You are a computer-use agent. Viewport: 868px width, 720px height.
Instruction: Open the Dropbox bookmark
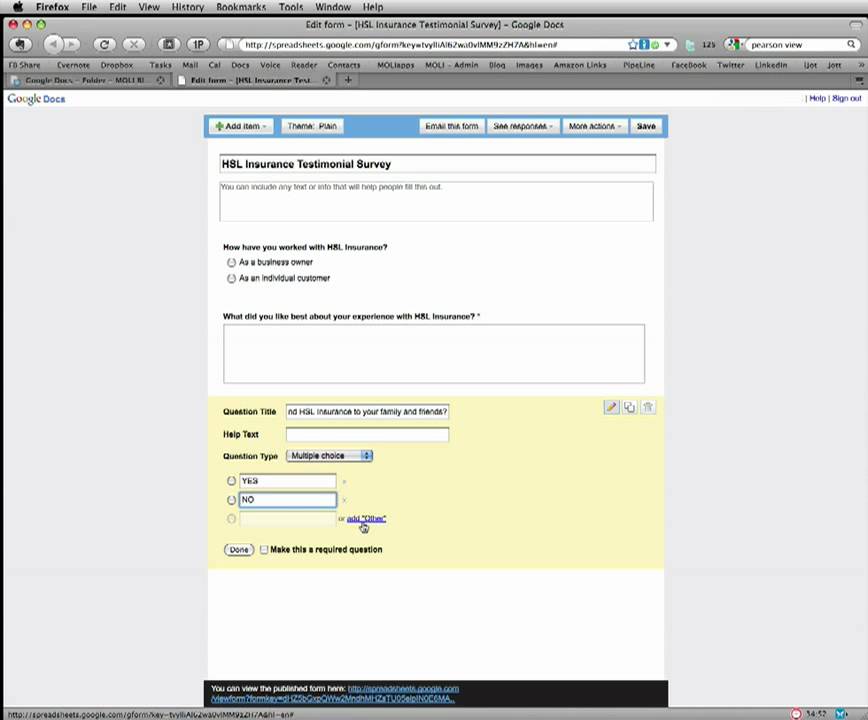(x=117, y=65)
